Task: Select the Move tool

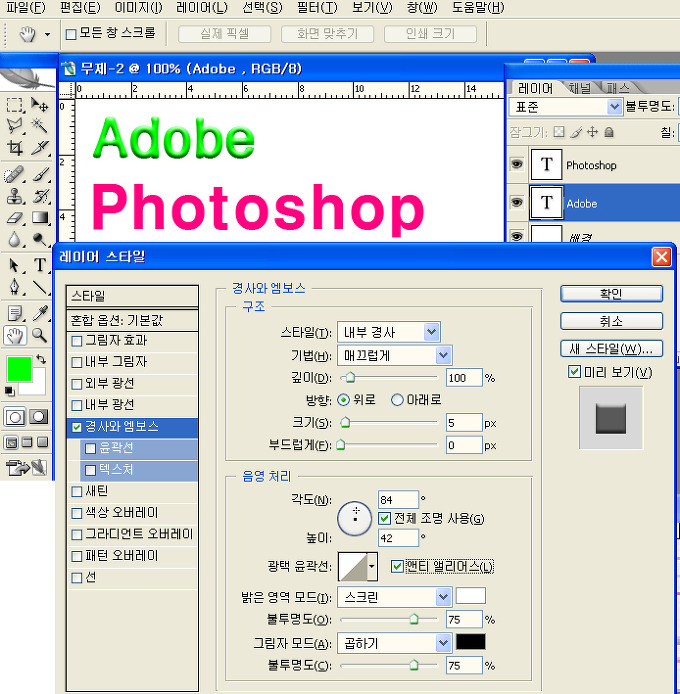Action: pyautogui.click(x=40, y=105)
